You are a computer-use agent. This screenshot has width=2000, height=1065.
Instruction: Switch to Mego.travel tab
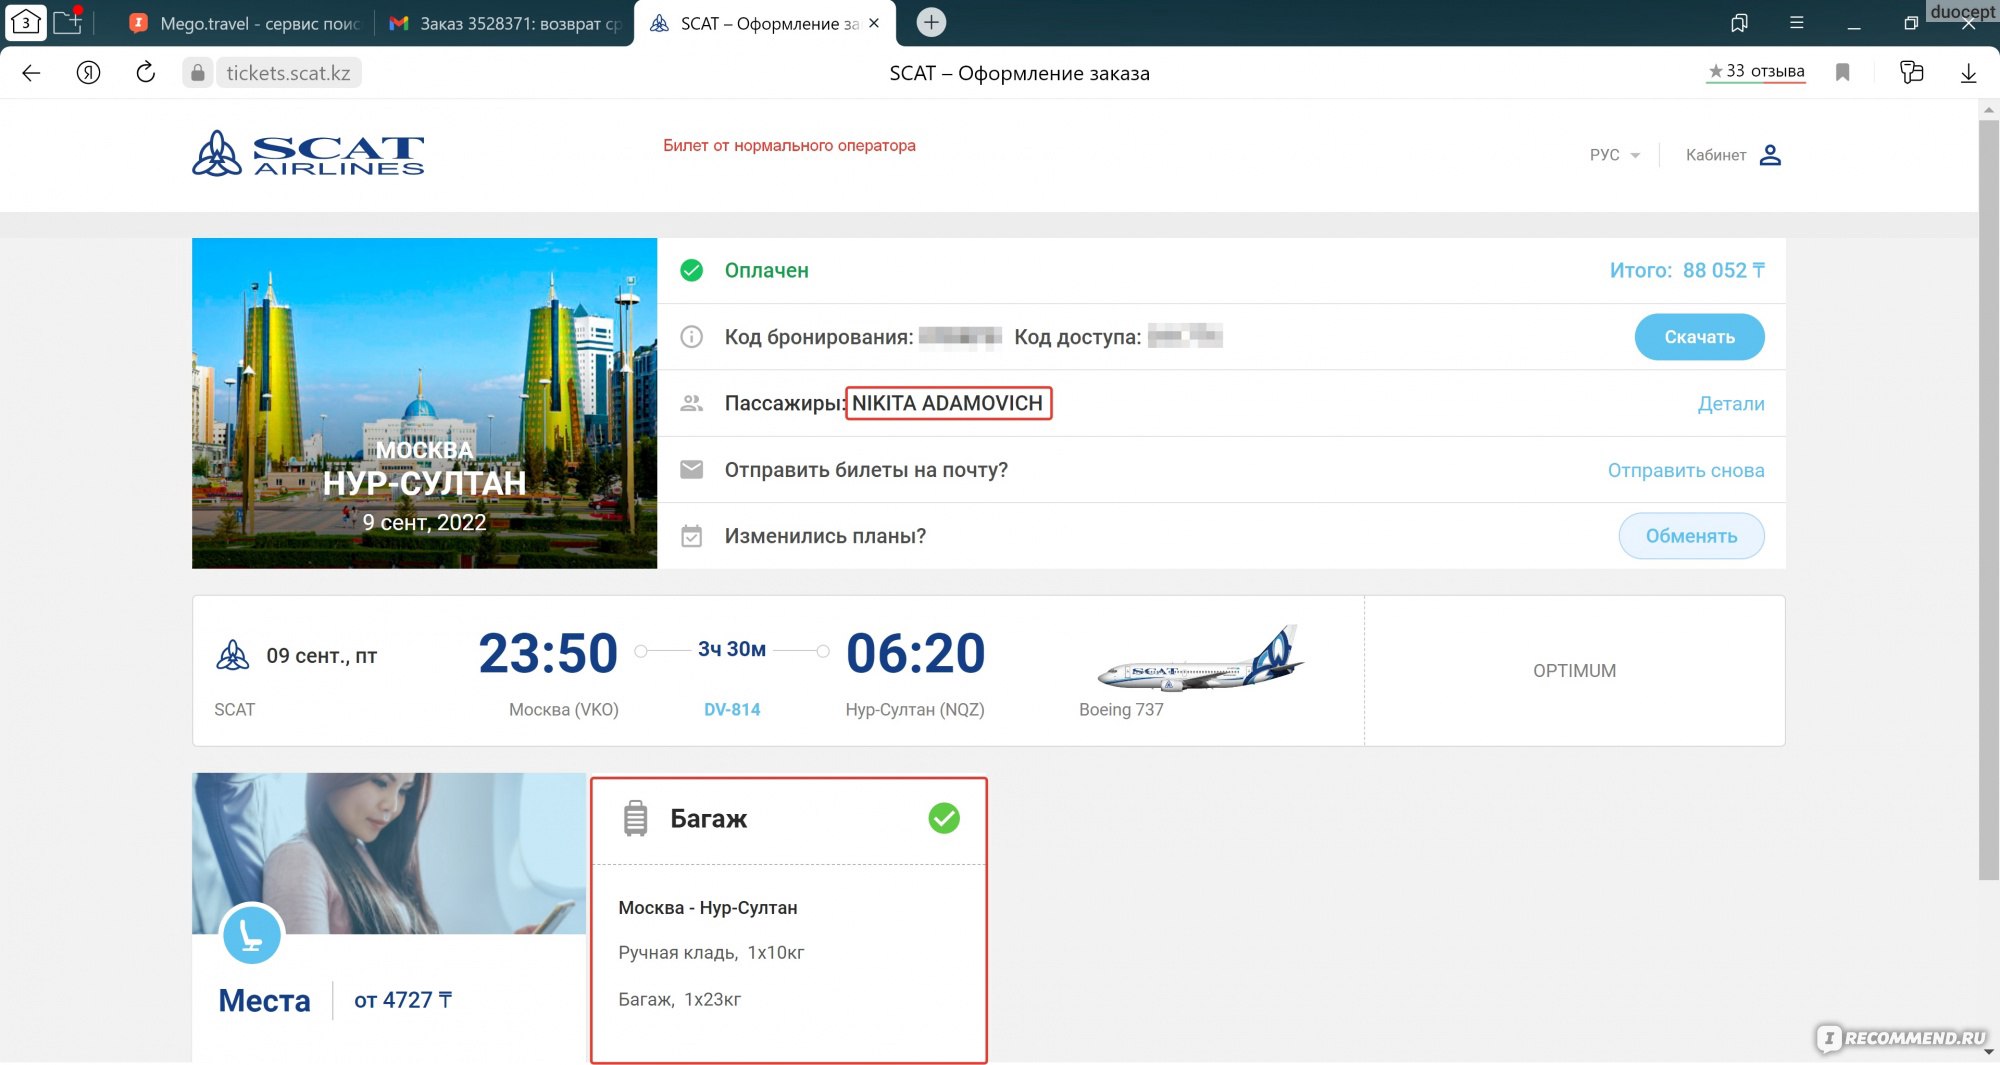click(x=247, y=23)
